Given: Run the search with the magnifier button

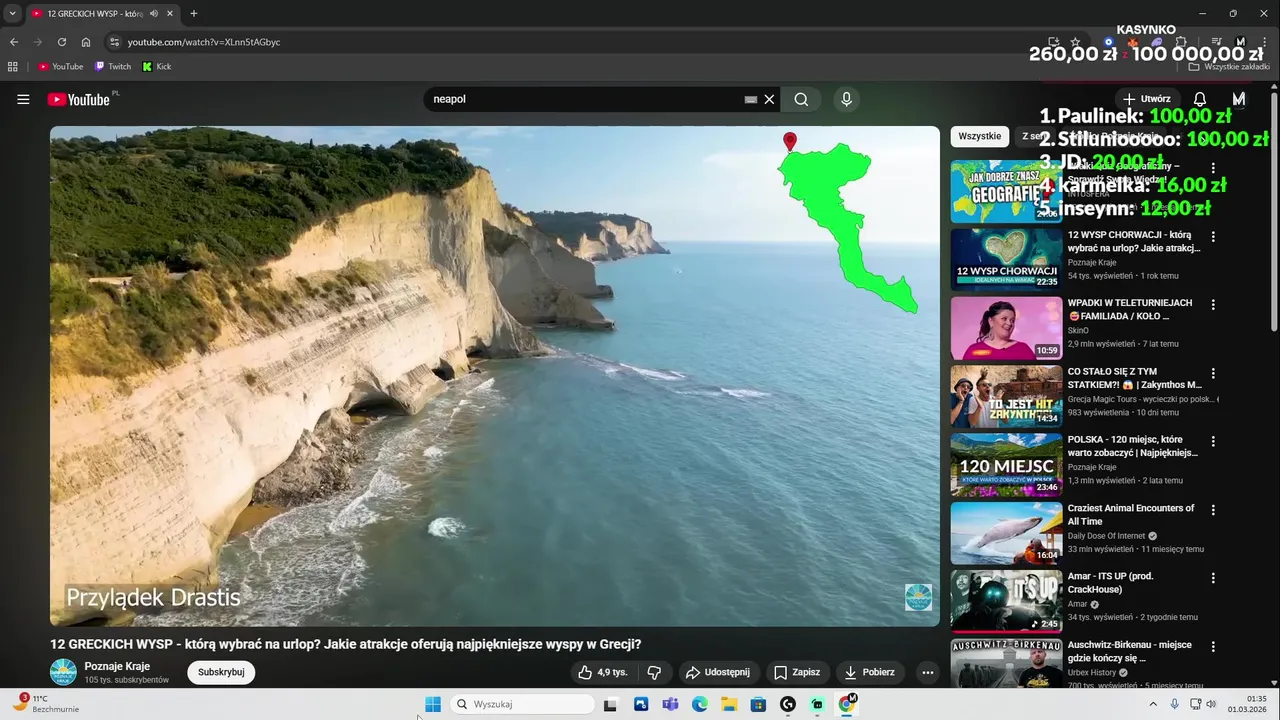Looking at the screenshot, I should (x=801, y=99).
